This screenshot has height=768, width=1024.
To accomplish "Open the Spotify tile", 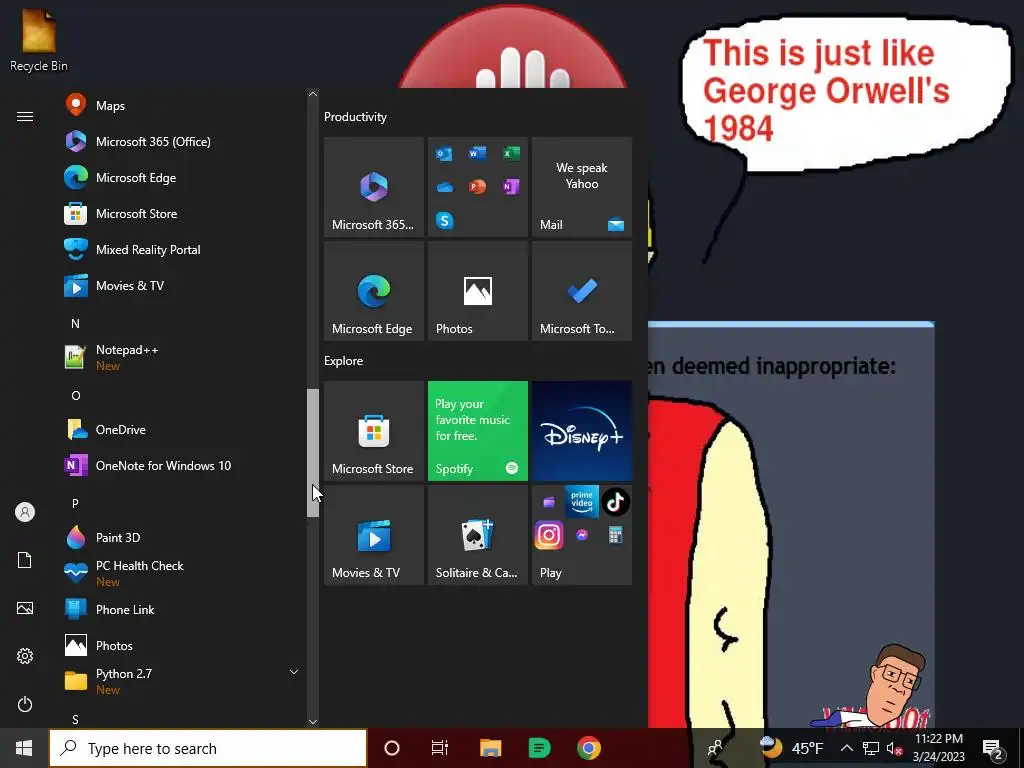I will pyautogui.click(x=477, y=431).
